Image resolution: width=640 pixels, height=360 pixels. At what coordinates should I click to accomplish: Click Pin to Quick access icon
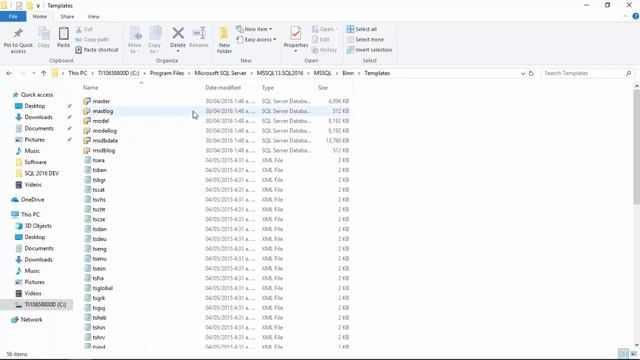tap(18, 33)
